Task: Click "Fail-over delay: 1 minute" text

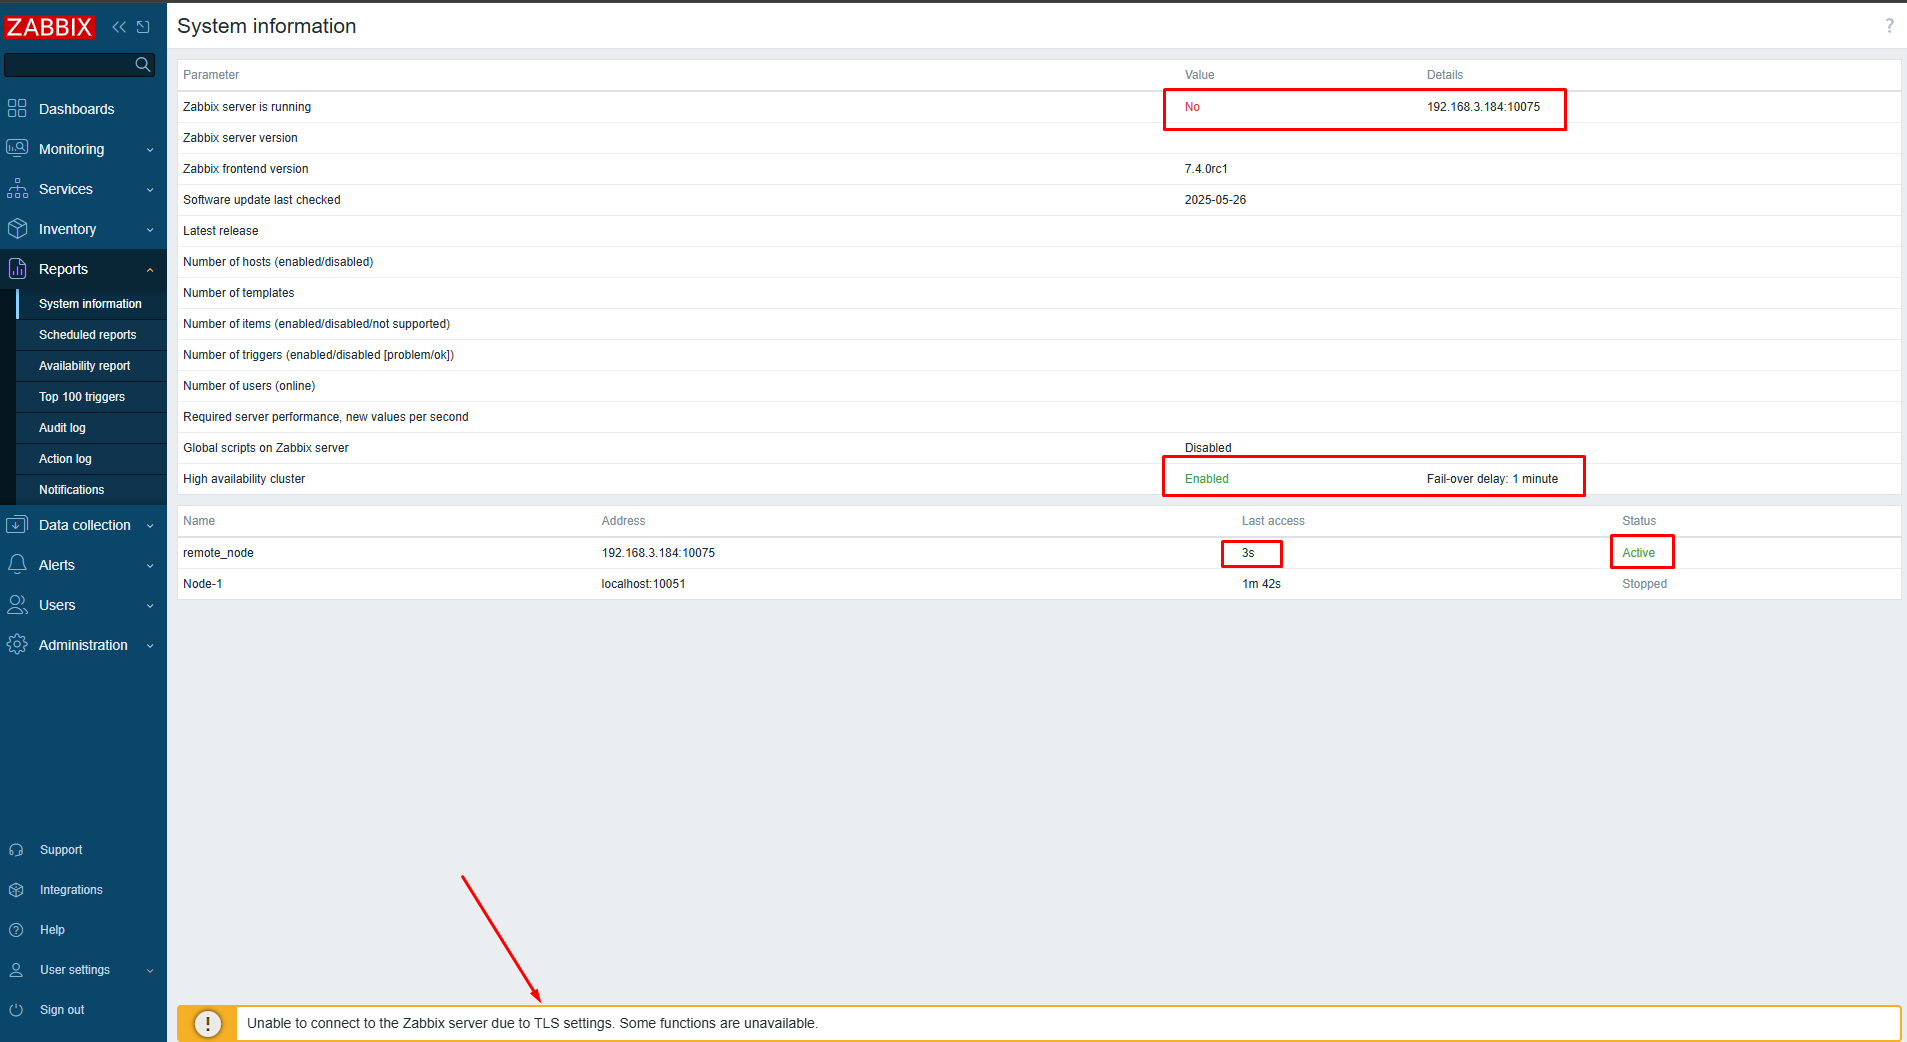Action: point(1492,479)
